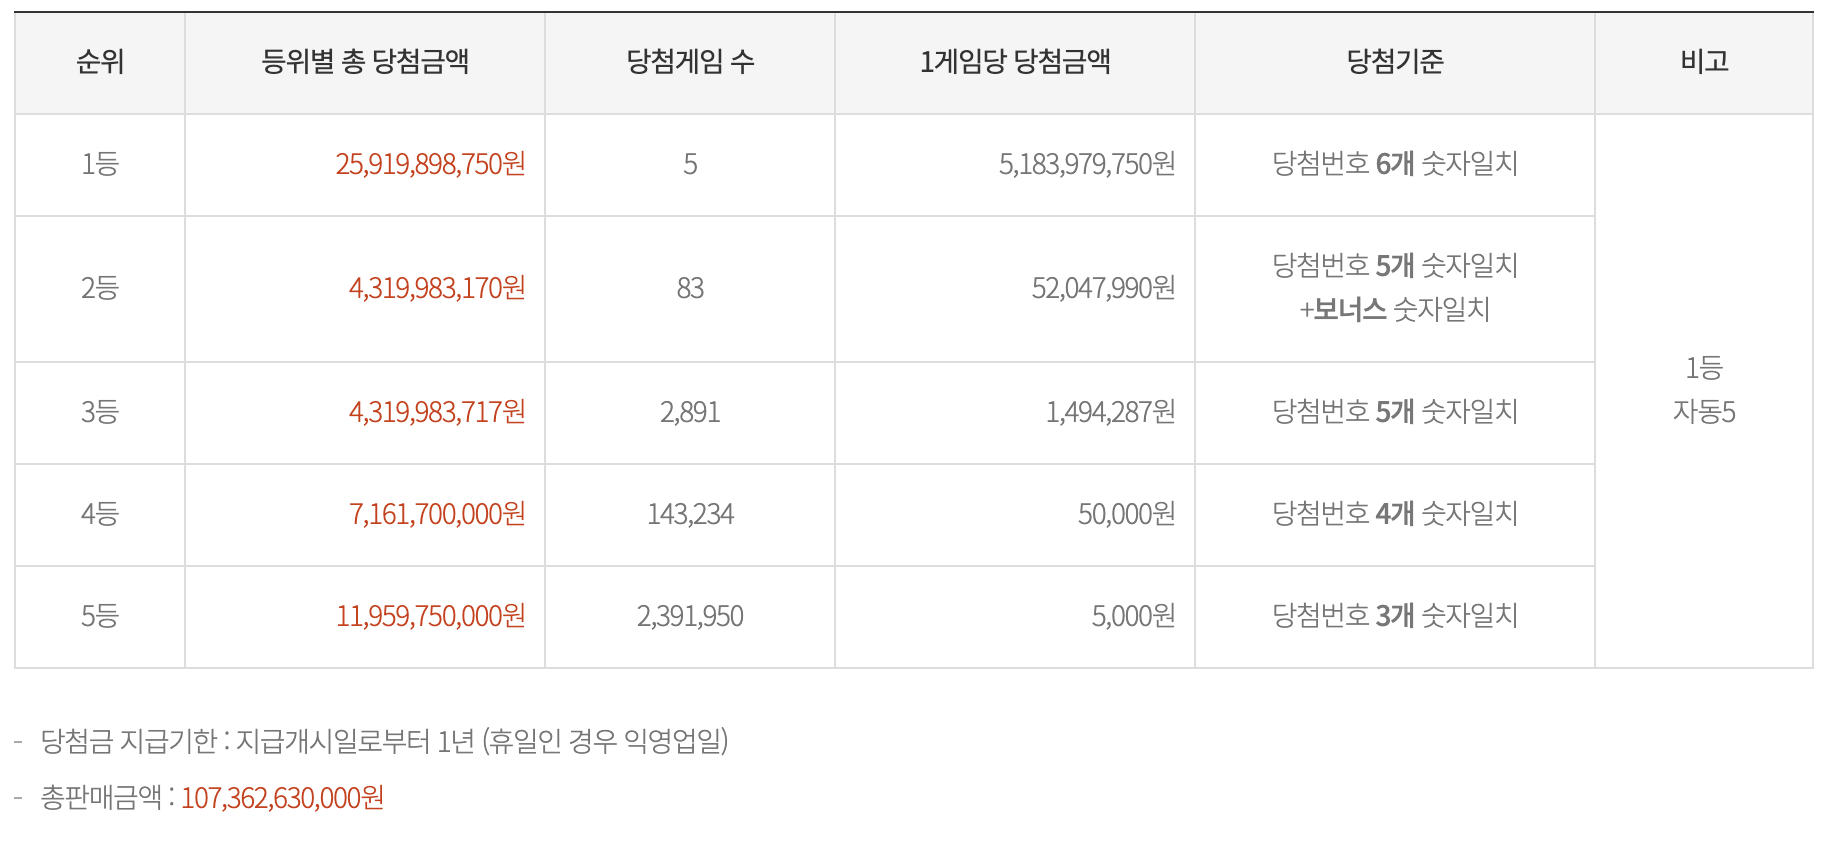
Task: Click the 2등 winning games count 83
Action: tap(690, 288)
